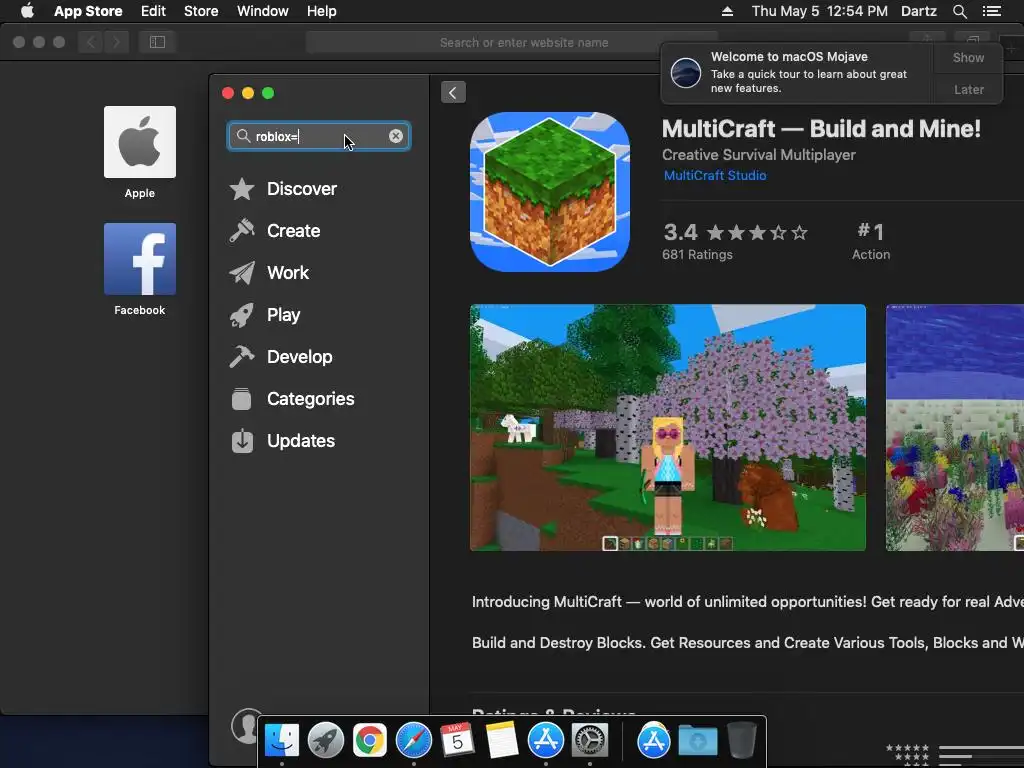Click the Updates download icon

tap(242, 441)
